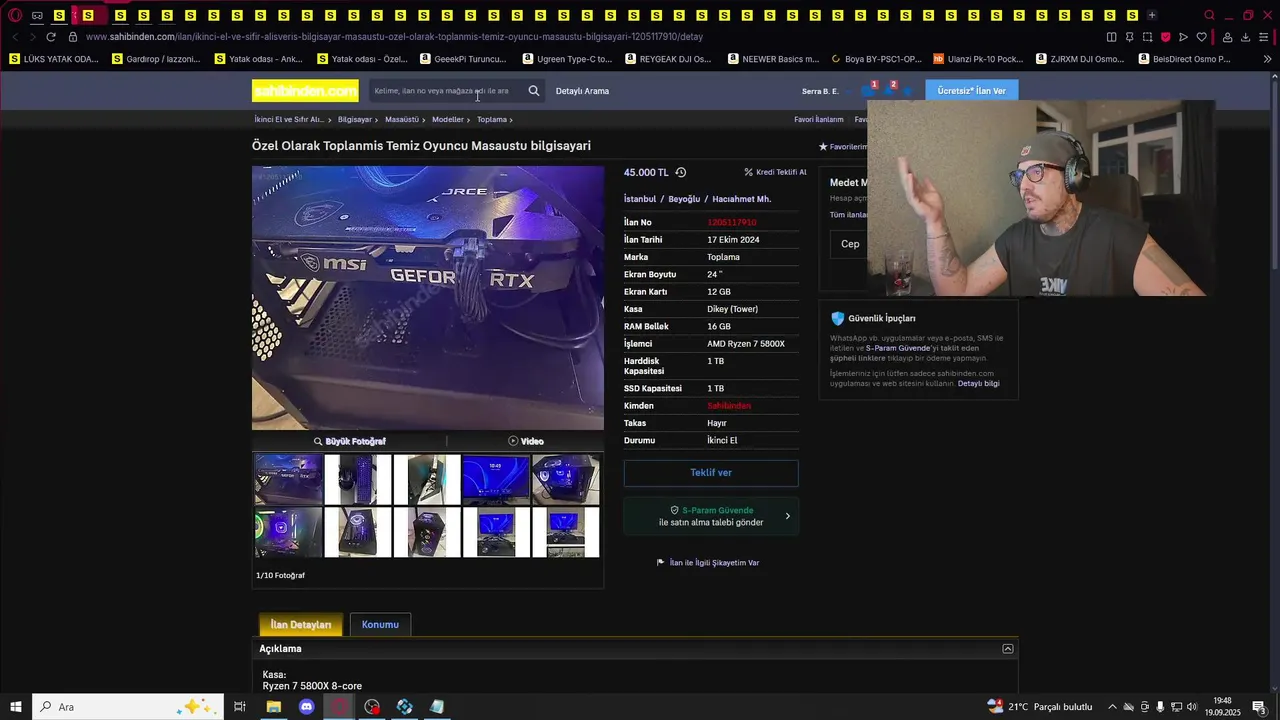This screenshot has width=1280, height=720.
Task: Collapse the Açıklama section
Action: point(1008,649)
